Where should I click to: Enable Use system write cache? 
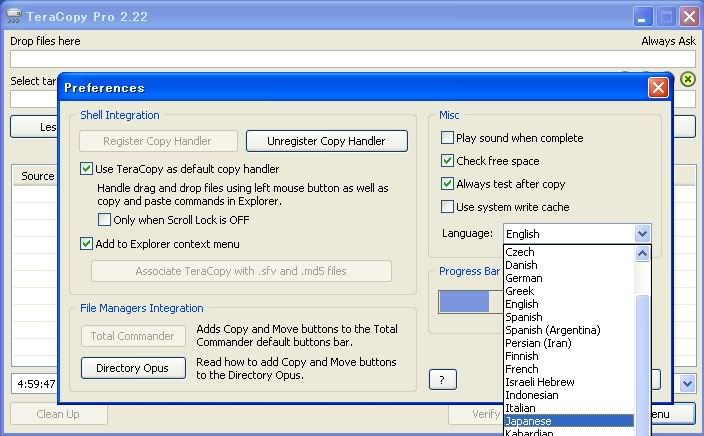pos(447,207)
